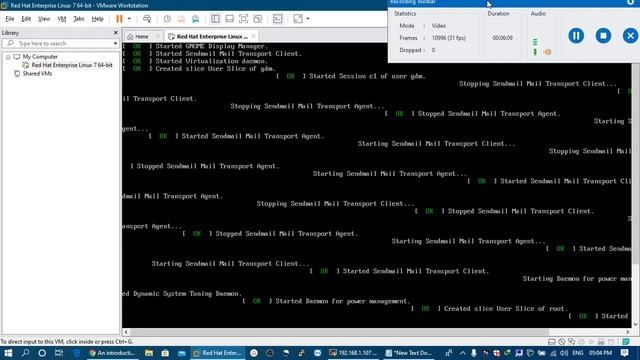
Task: Collapse the My Computer tree node
Action: (x=8, y=57)
